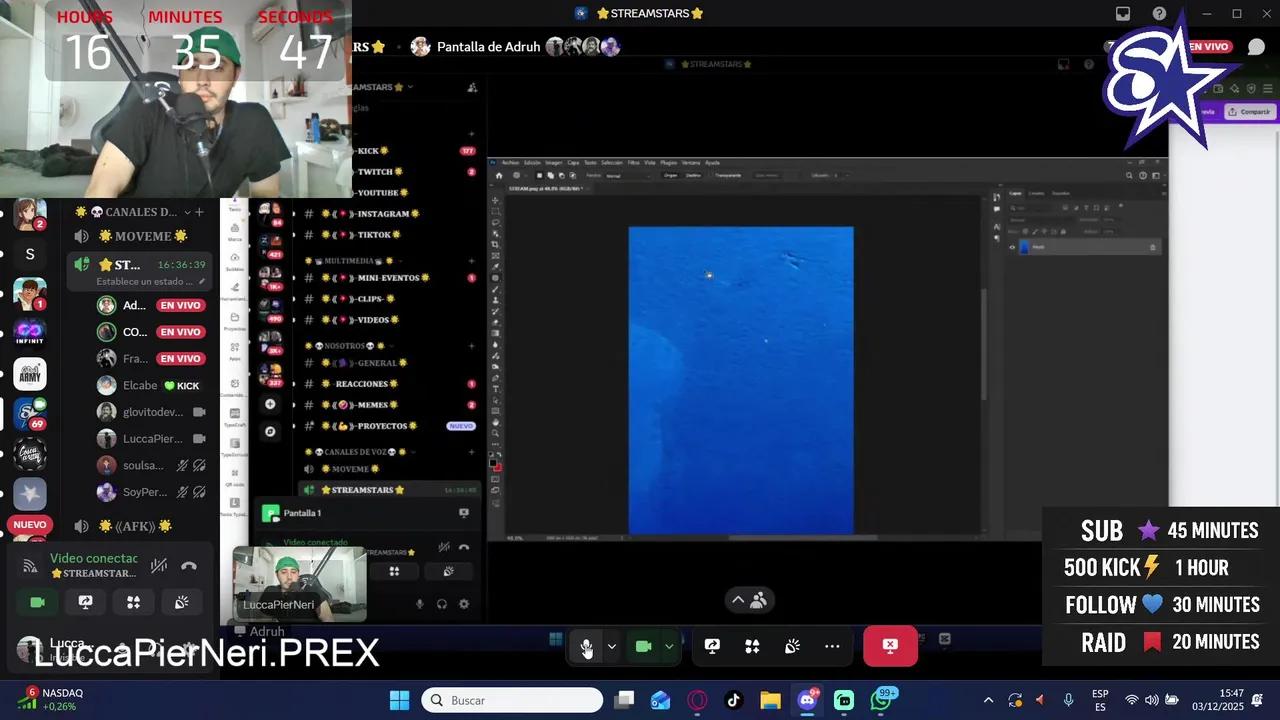Click the Buscar taskbar search field
Screen dimensions: 1280x720
coord(512,700)
